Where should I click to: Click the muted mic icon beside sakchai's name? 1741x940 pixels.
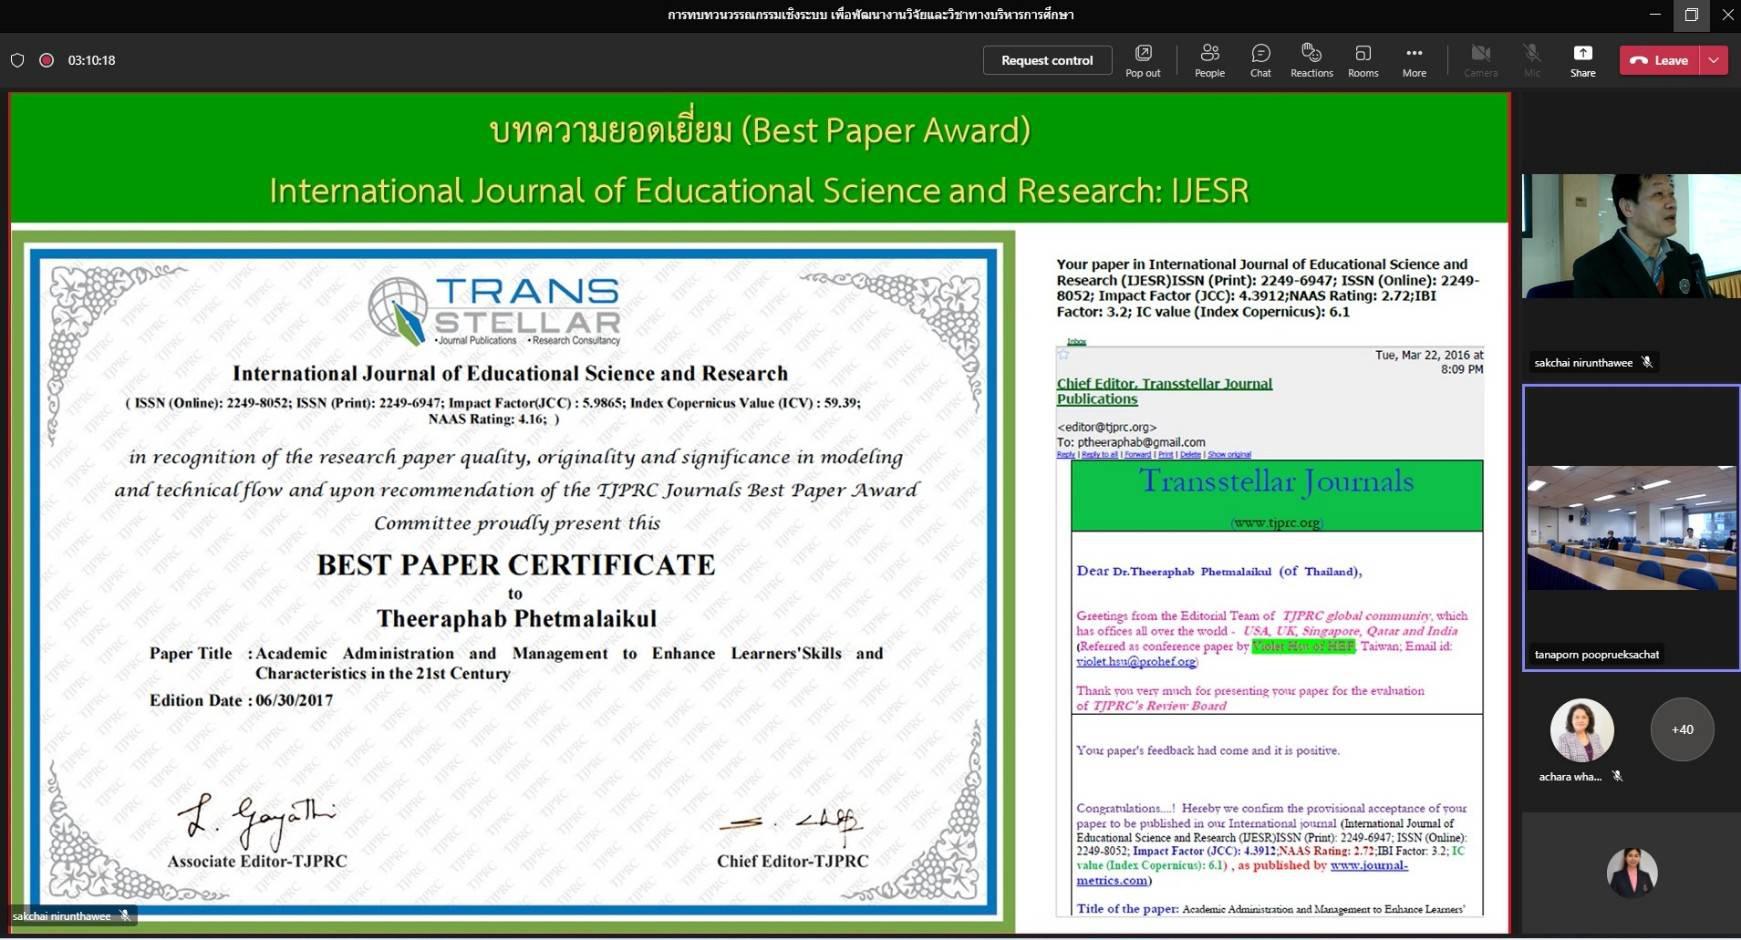(x=1647, y=362)
